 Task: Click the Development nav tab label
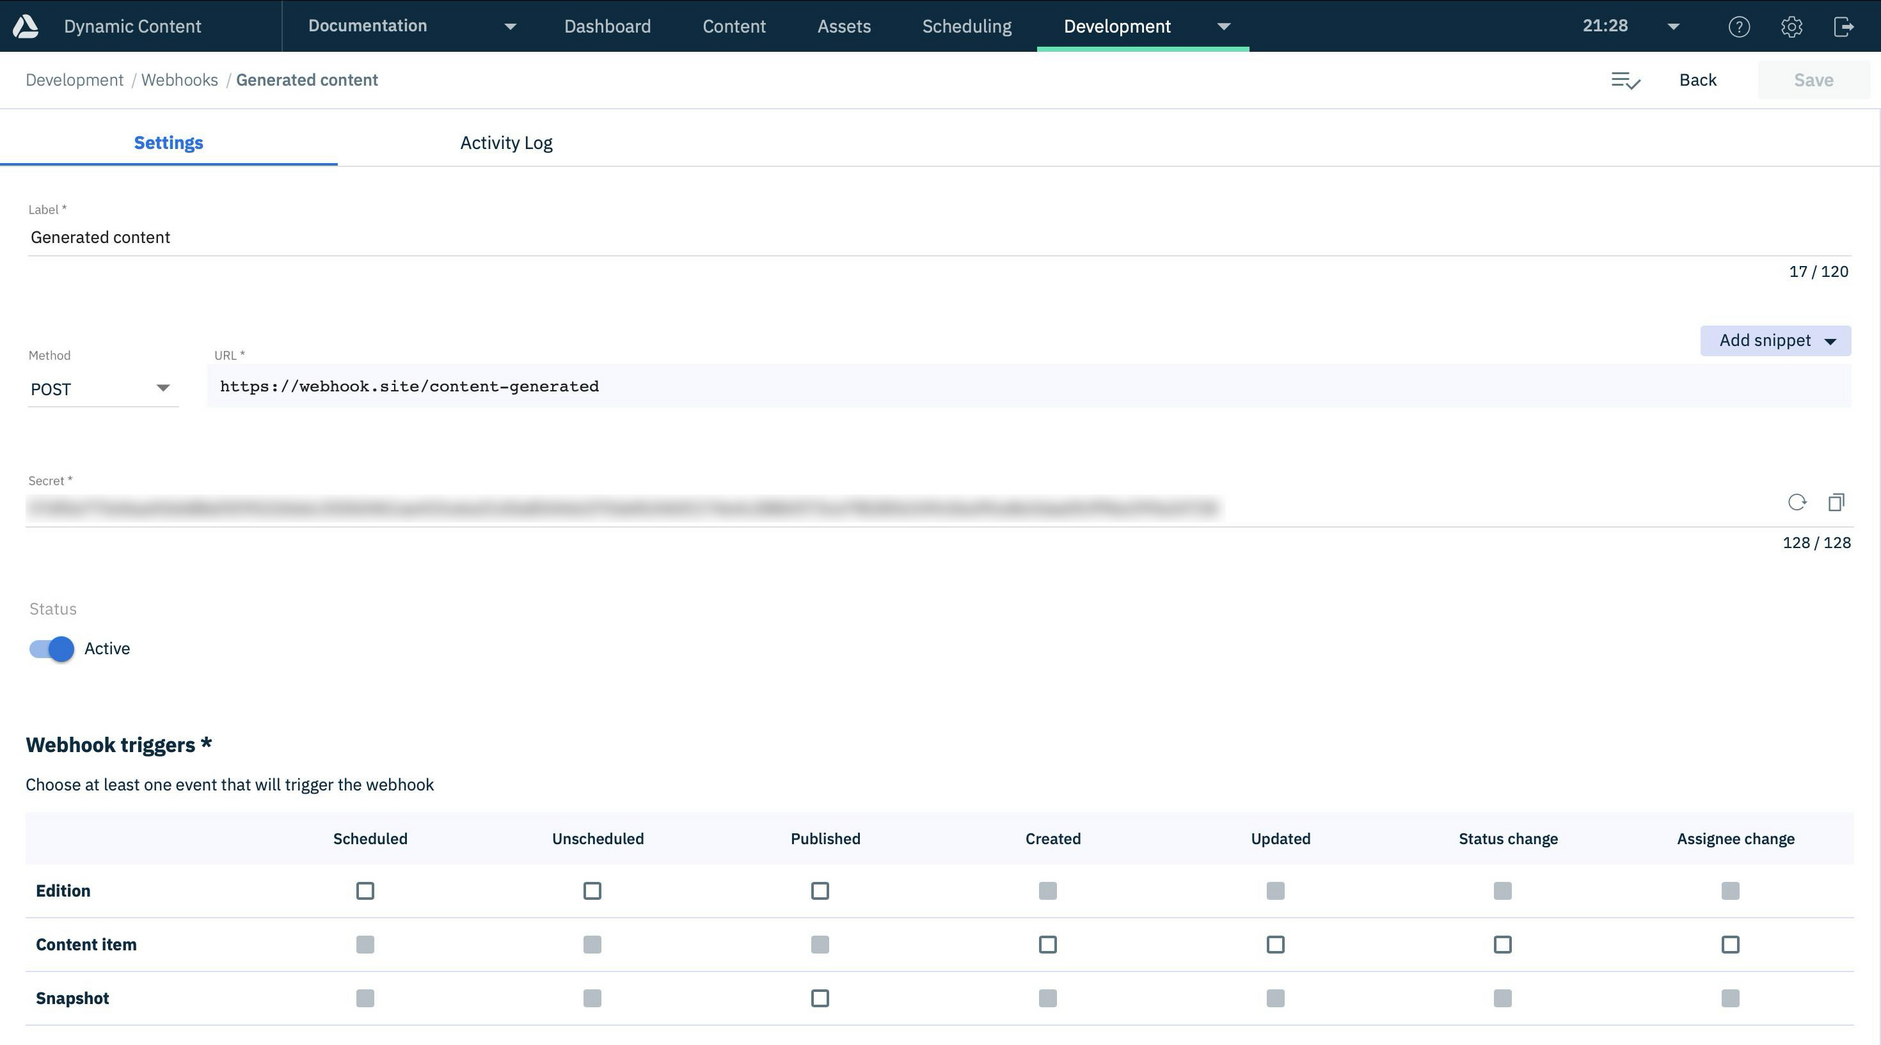[1117, 26]
